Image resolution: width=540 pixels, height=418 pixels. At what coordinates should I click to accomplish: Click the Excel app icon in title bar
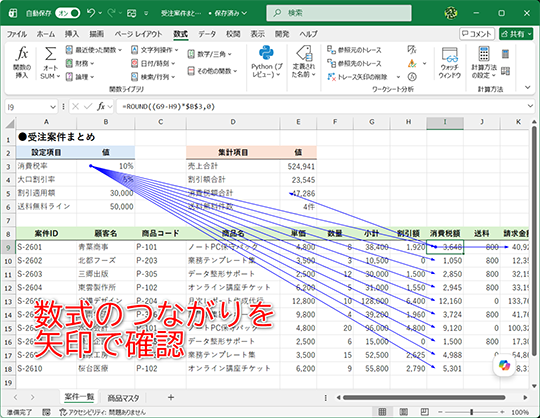(13, 13)
